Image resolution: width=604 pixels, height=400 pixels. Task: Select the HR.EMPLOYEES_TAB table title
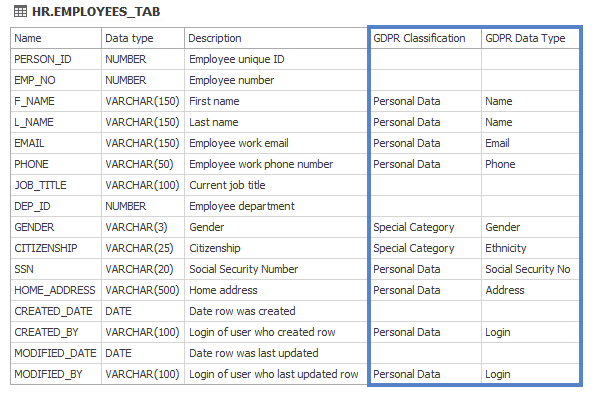[x=96, y=11]
